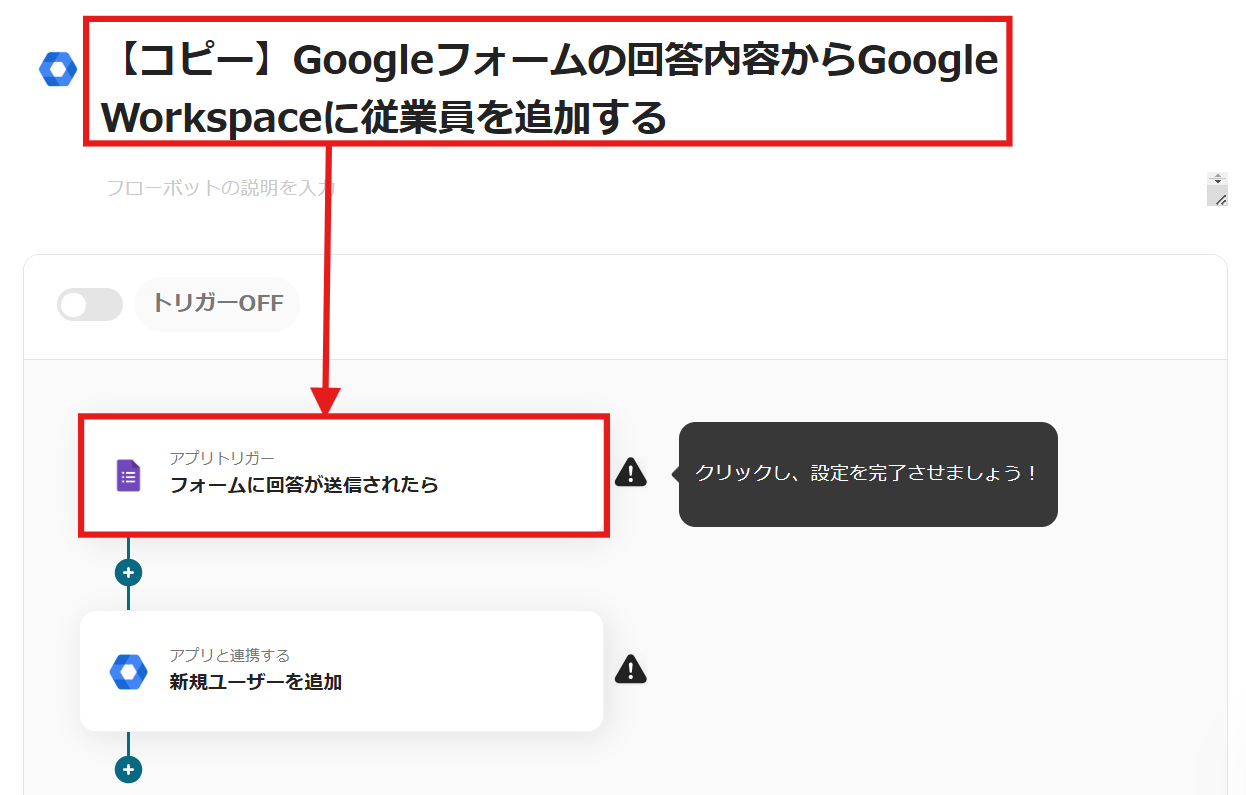Image resolution: width=1246 pixels, height=795 pixels.
Task: Click the Google Workspace logo beside the flow title
Action: tap(58, 69)
